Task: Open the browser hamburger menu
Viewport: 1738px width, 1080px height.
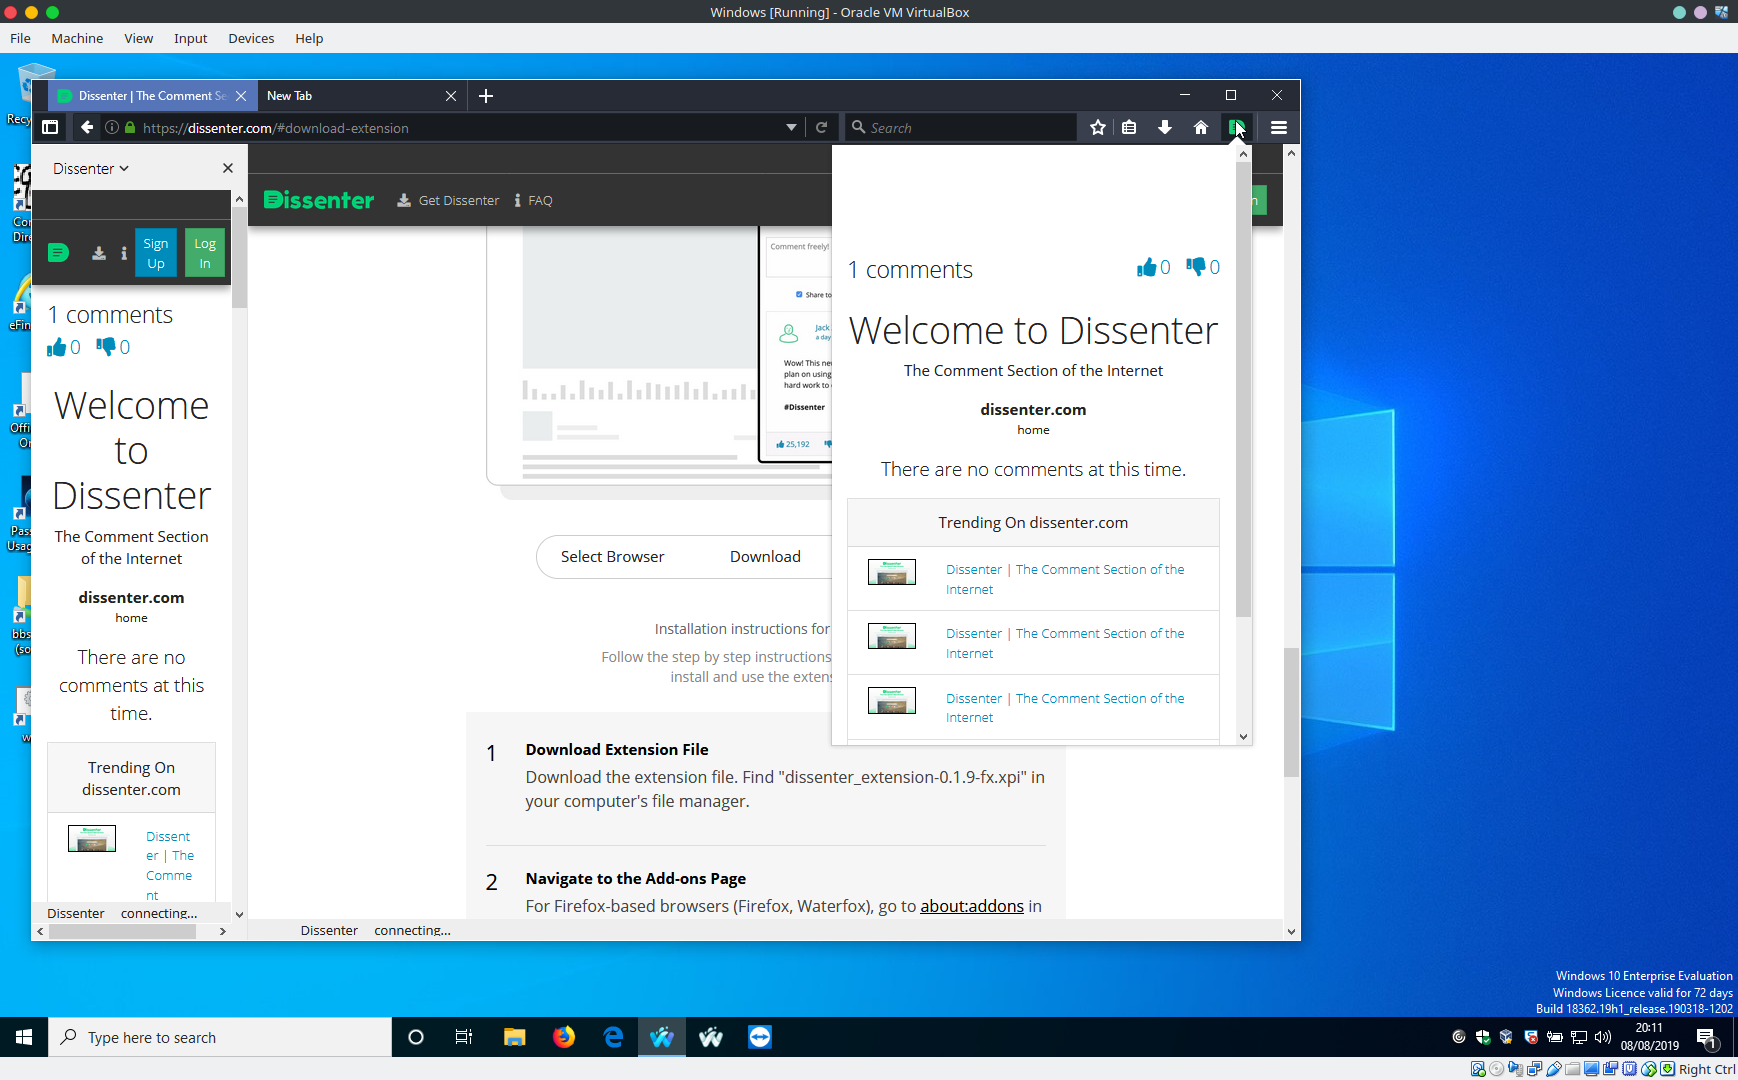Action: click(1279, 127)
